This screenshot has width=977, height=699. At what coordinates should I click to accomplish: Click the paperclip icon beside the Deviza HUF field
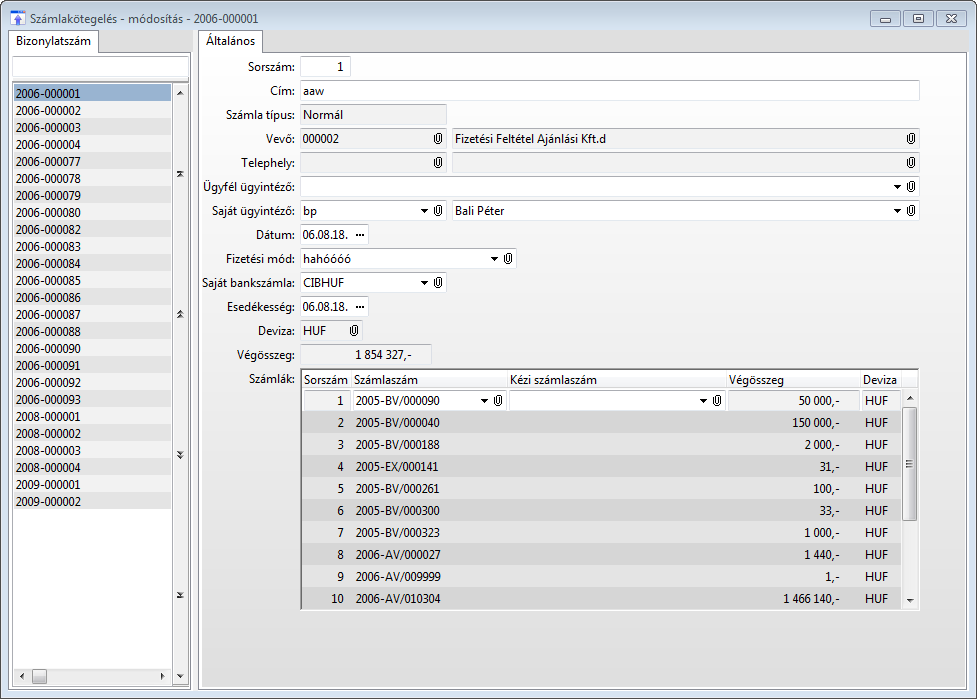click(354, 331)
